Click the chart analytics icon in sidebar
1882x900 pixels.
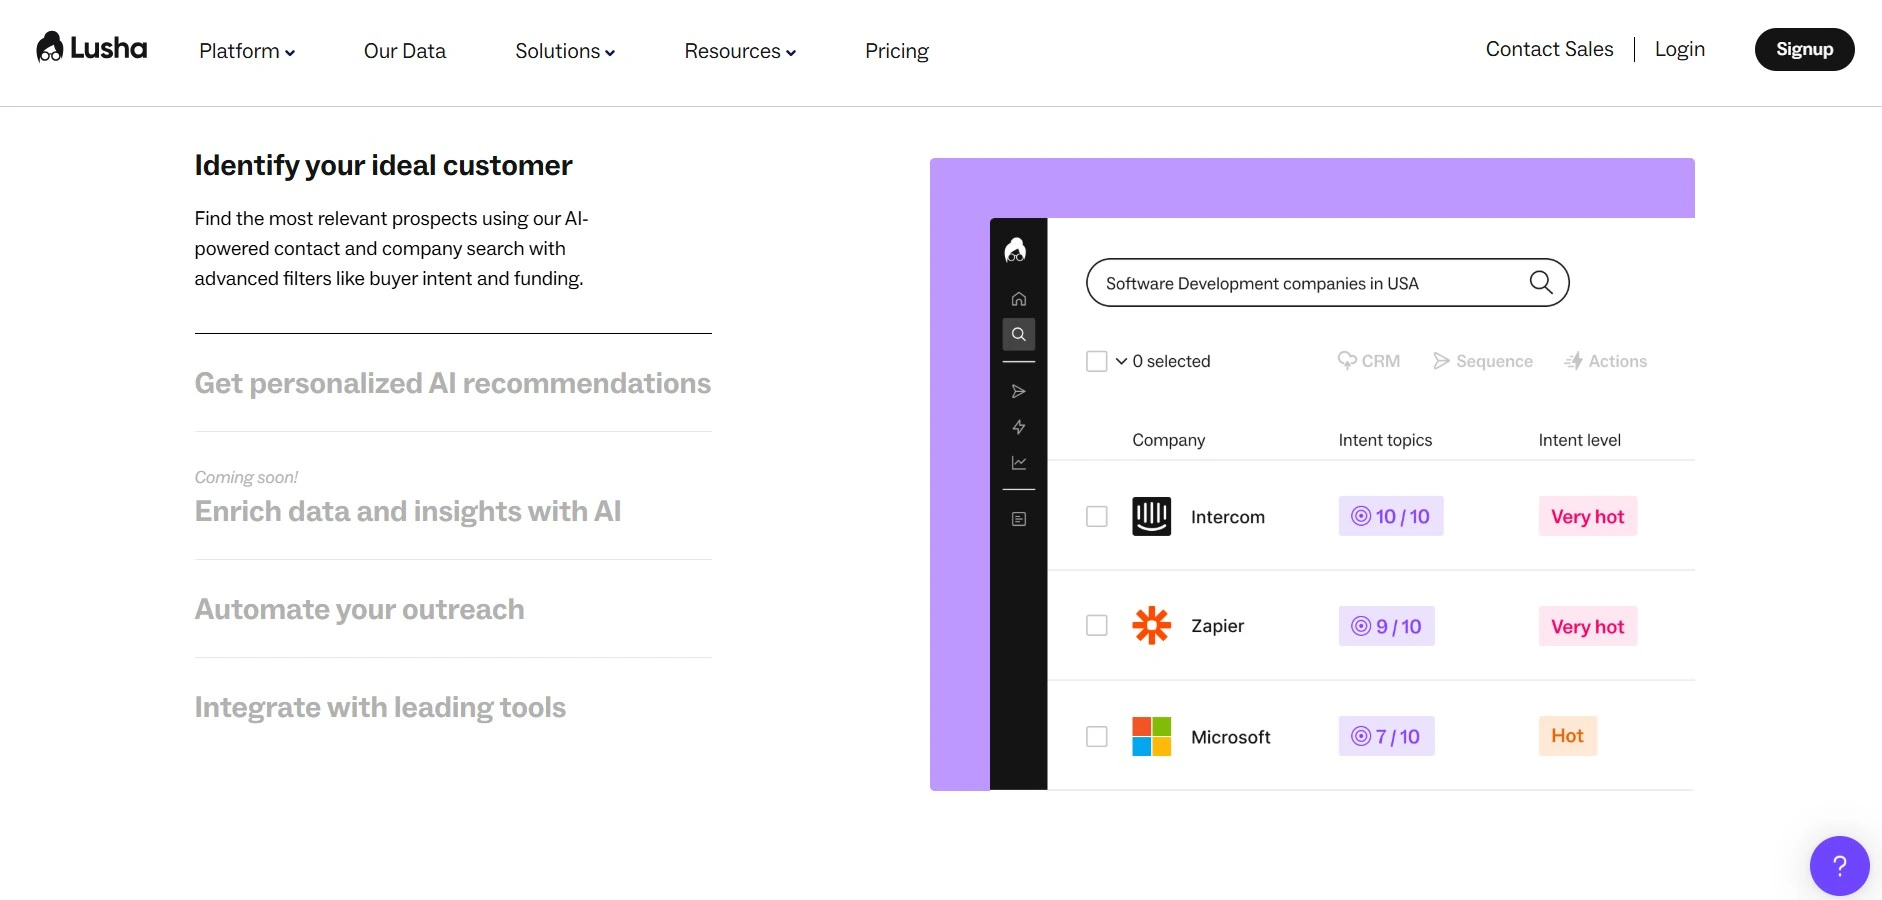click(1019, 463)
